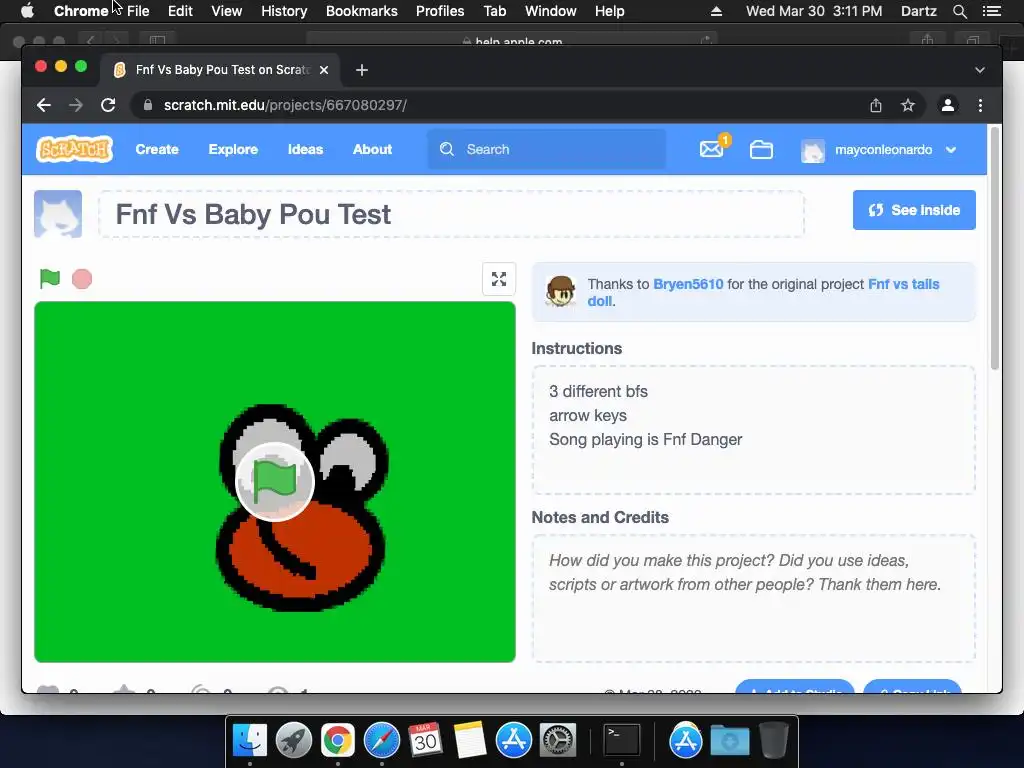The image size is (1024, 768).
Task: Focus the Scratch Search field
Action: coord(547,150)
